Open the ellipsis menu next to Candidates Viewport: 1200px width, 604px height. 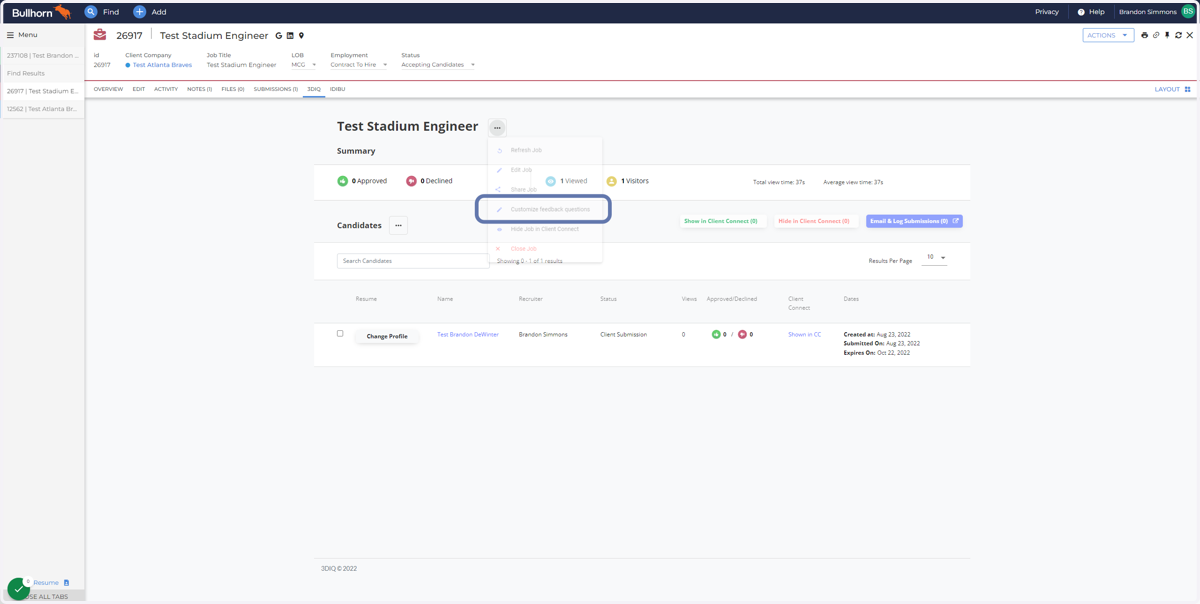398,225
